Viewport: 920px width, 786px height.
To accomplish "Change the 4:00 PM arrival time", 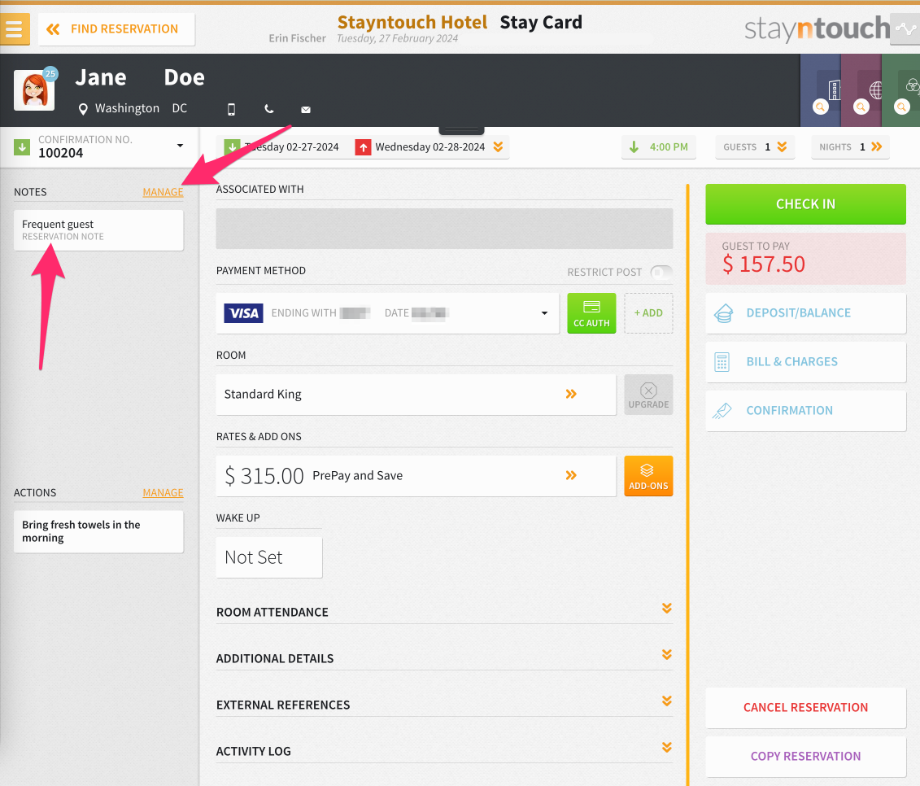I will point(659,147).
